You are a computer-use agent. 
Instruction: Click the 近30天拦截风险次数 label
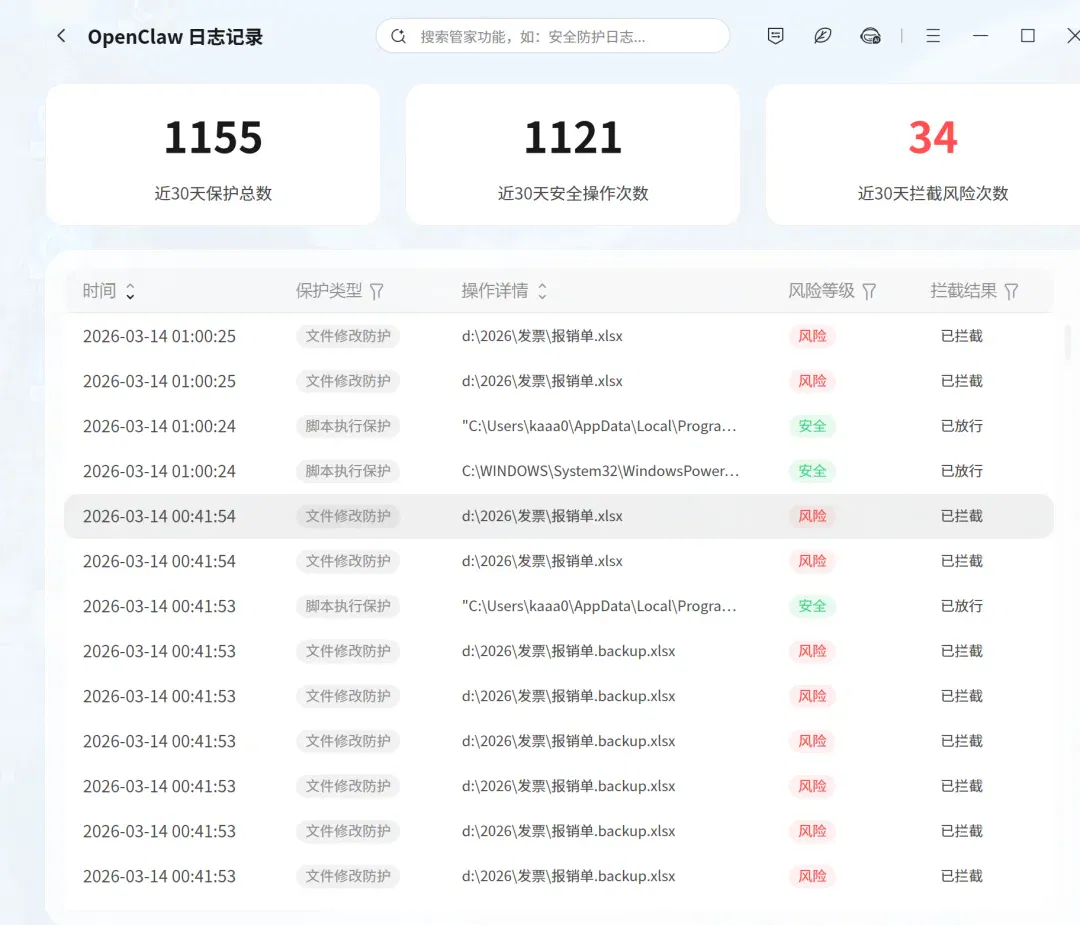(933, 194)
